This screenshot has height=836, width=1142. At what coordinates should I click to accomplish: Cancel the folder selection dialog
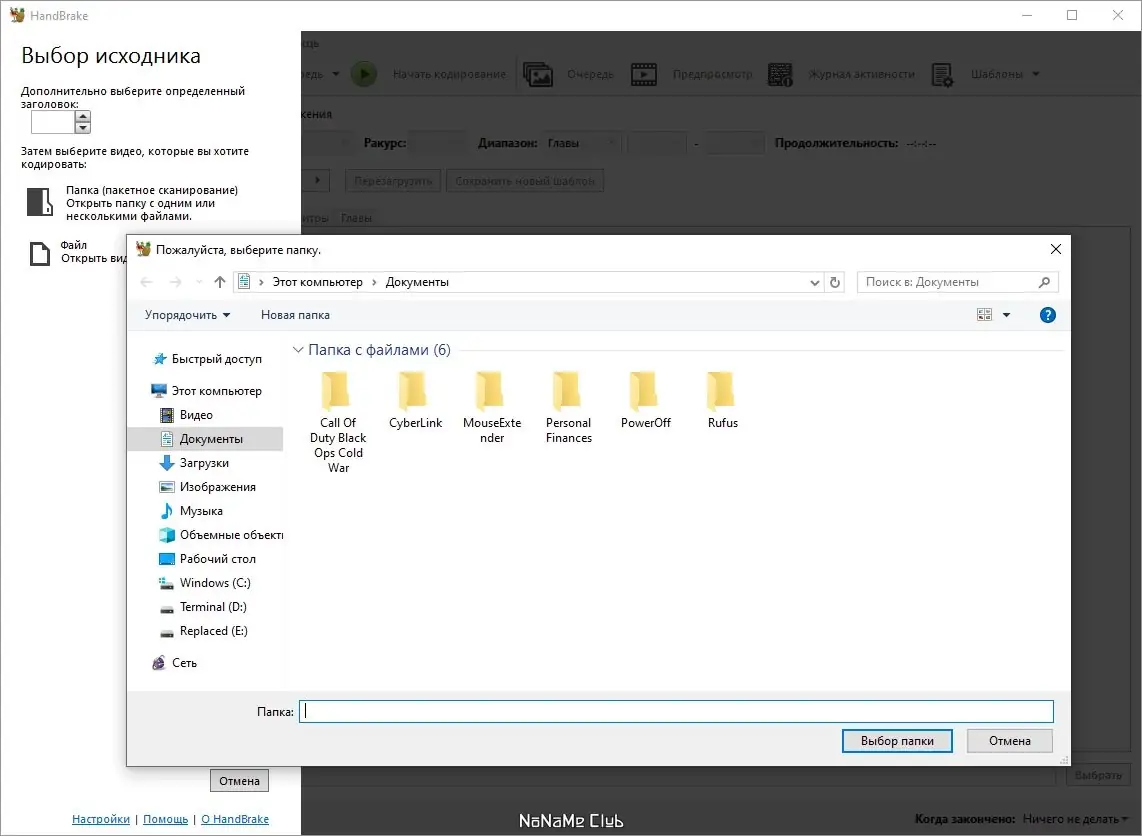pyautogui.click(x=1009, y=741)
